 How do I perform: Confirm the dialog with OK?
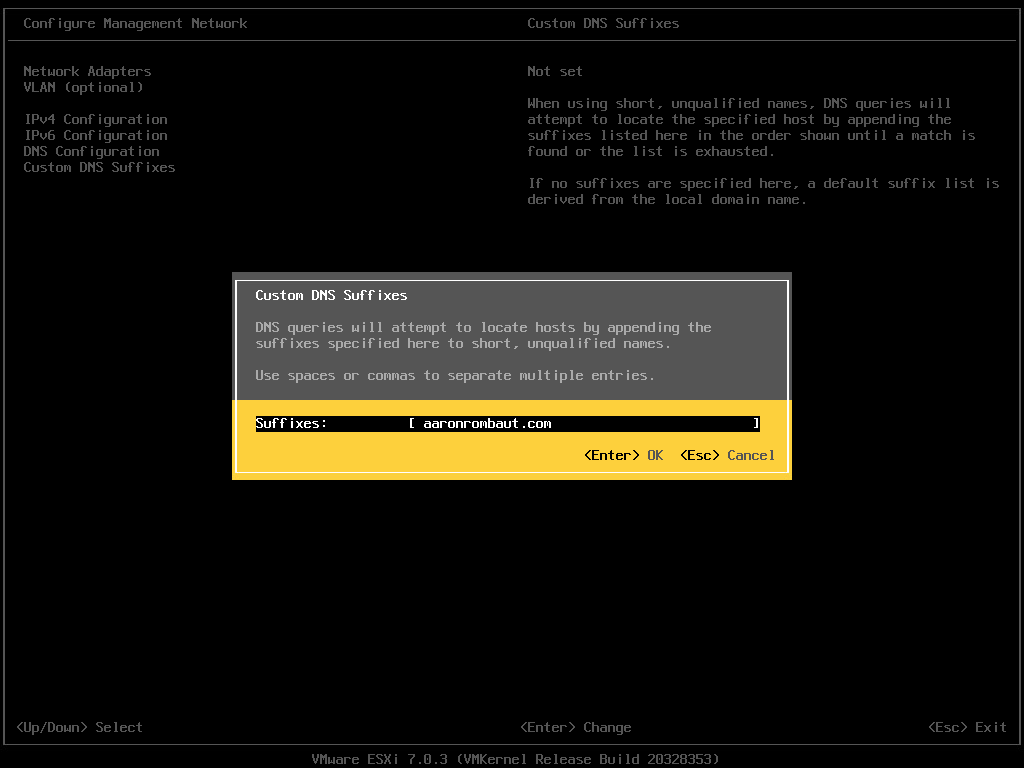point(655,455)
